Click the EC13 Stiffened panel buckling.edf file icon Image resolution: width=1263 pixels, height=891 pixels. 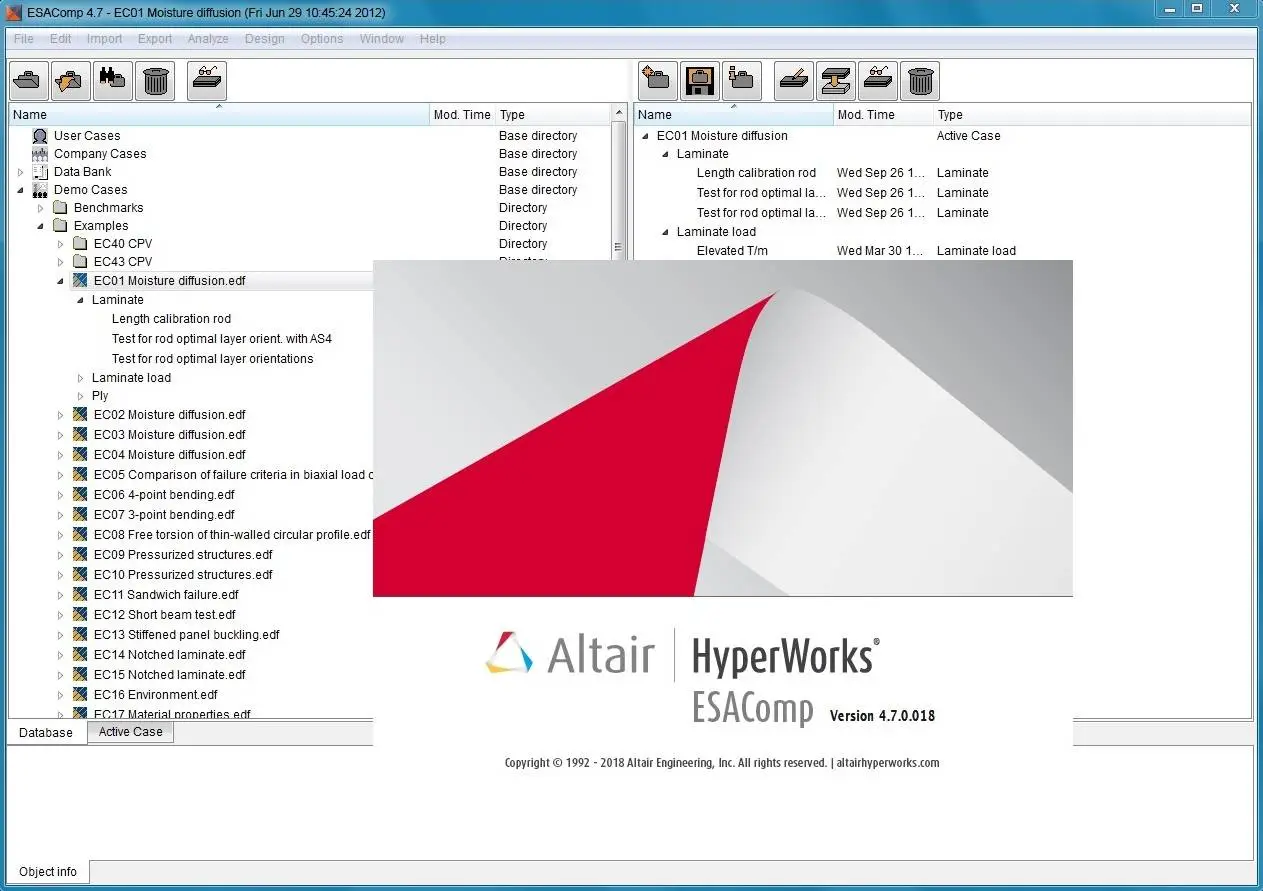click(x=80, y=635)
